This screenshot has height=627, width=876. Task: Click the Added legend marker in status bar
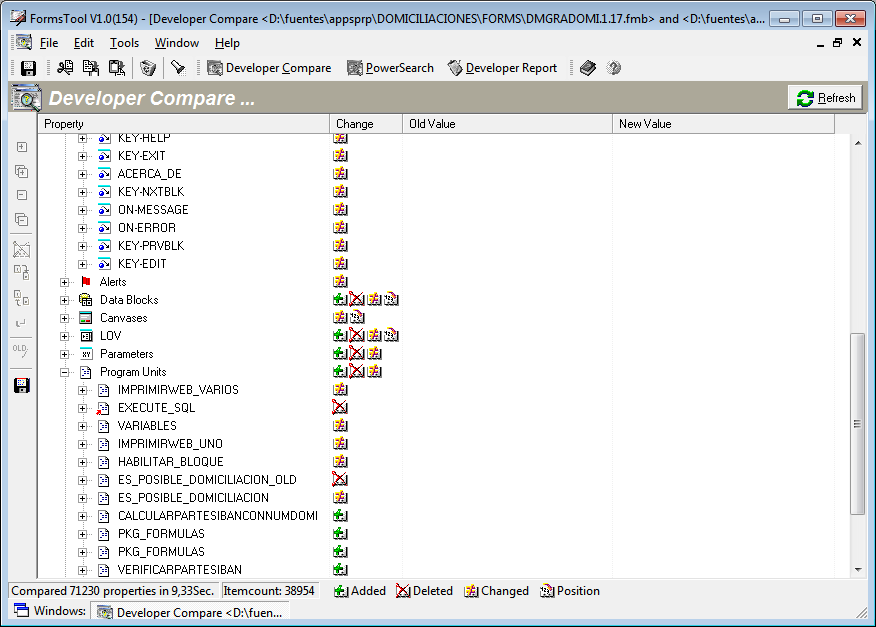click(x=341, y=591)
